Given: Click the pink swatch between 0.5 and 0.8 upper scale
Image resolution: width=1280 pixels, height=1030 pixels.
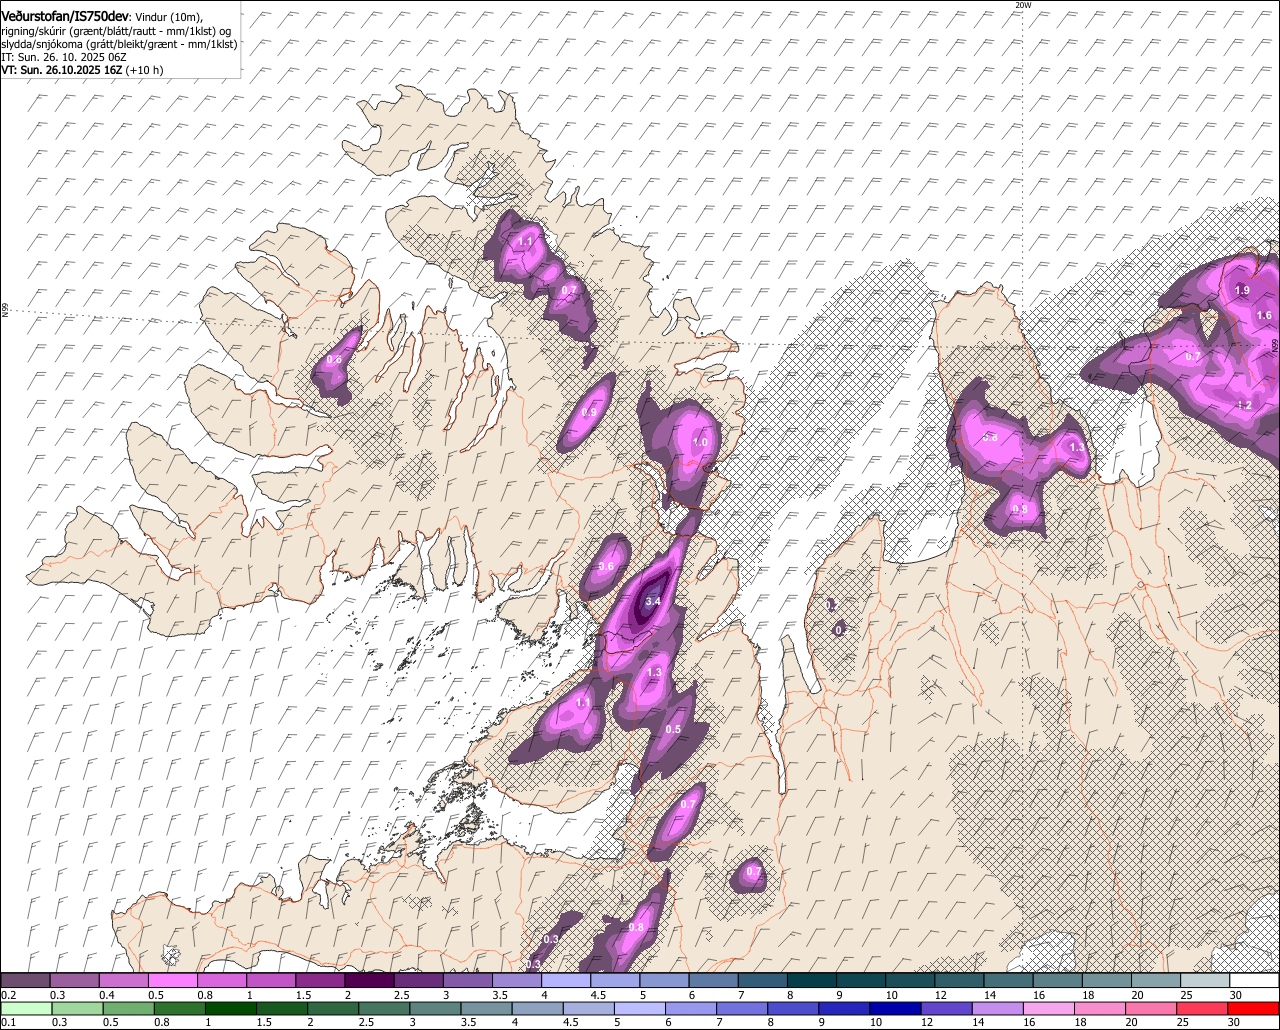Looking at the screenshot, I should [x=172, y=980].
